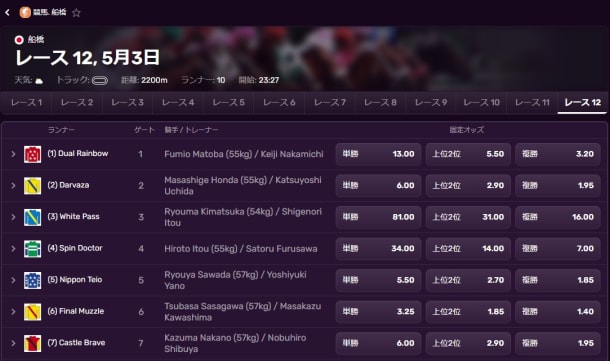The image size is (610, 361).
Task: Expand the Darvaza runner row
Action: point(13,186)
